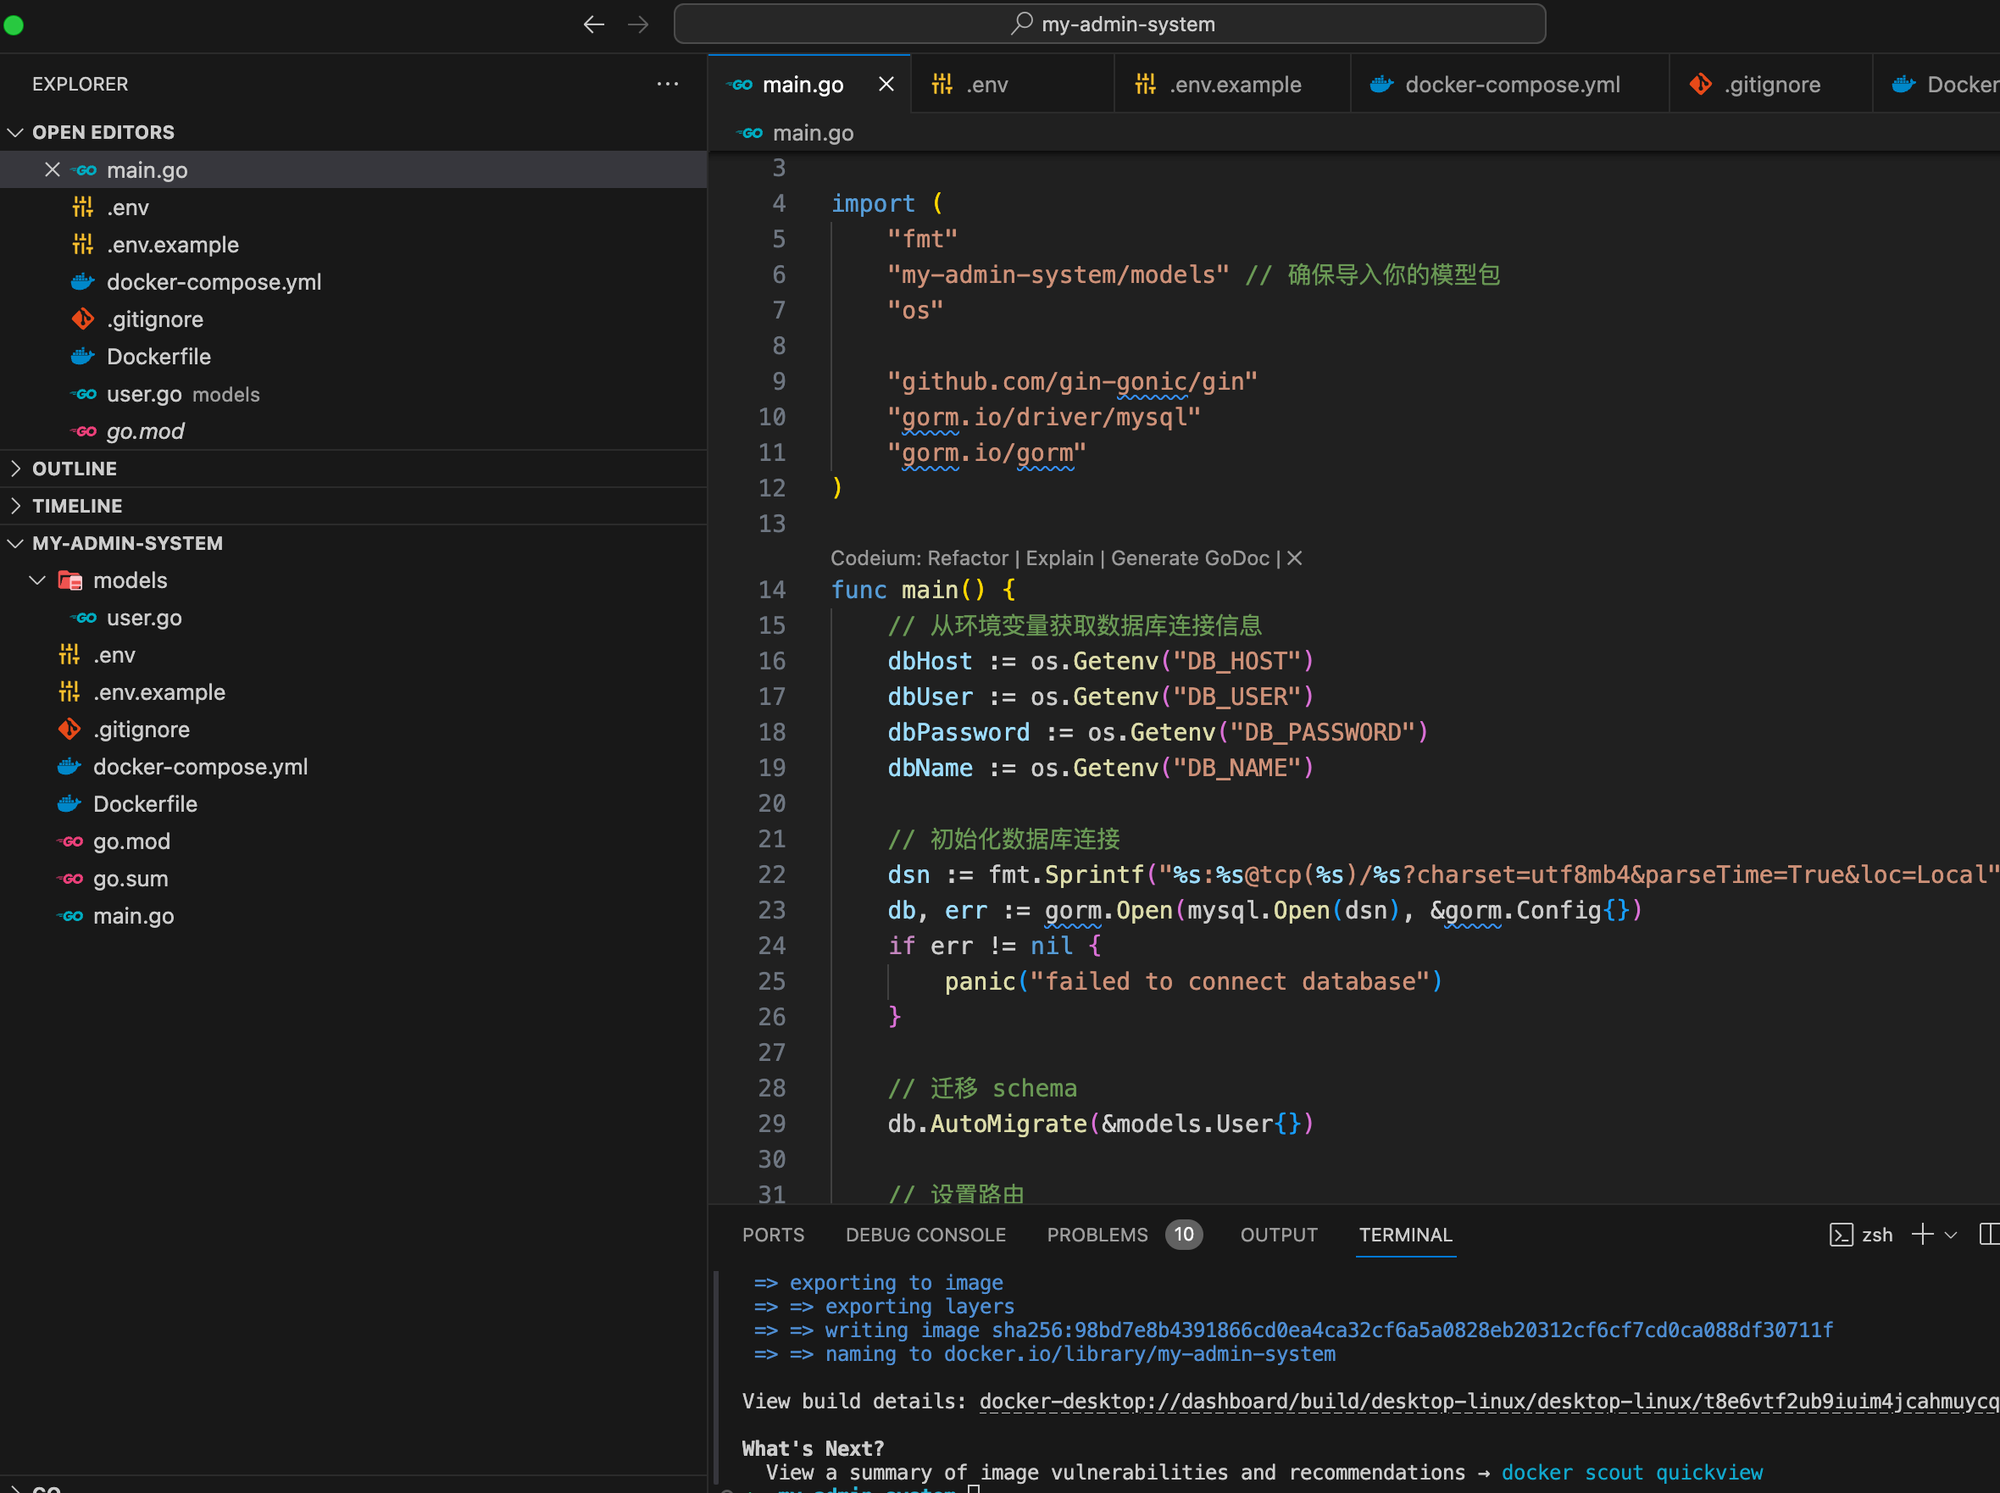This screenshot has height=1493, width=2000.
Task: Switch to the Ports panel tab
Action: 773,1235
